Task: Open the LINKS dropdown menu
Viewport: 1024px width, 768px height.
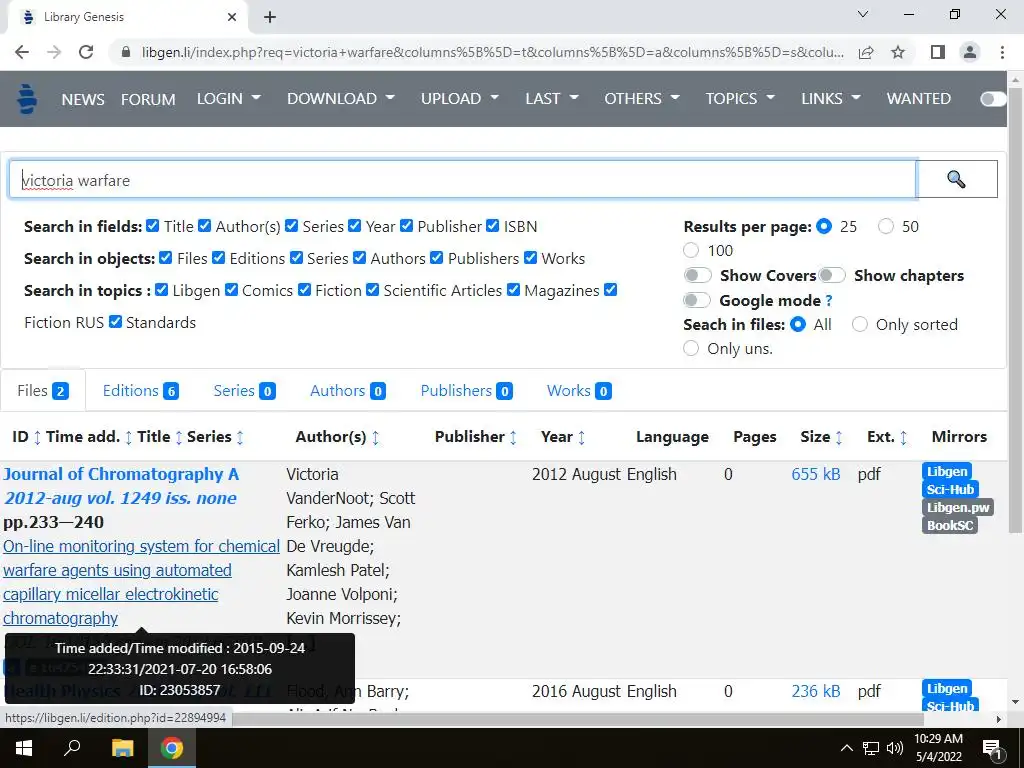Action: pyautogui.click(x=831, y=99)
